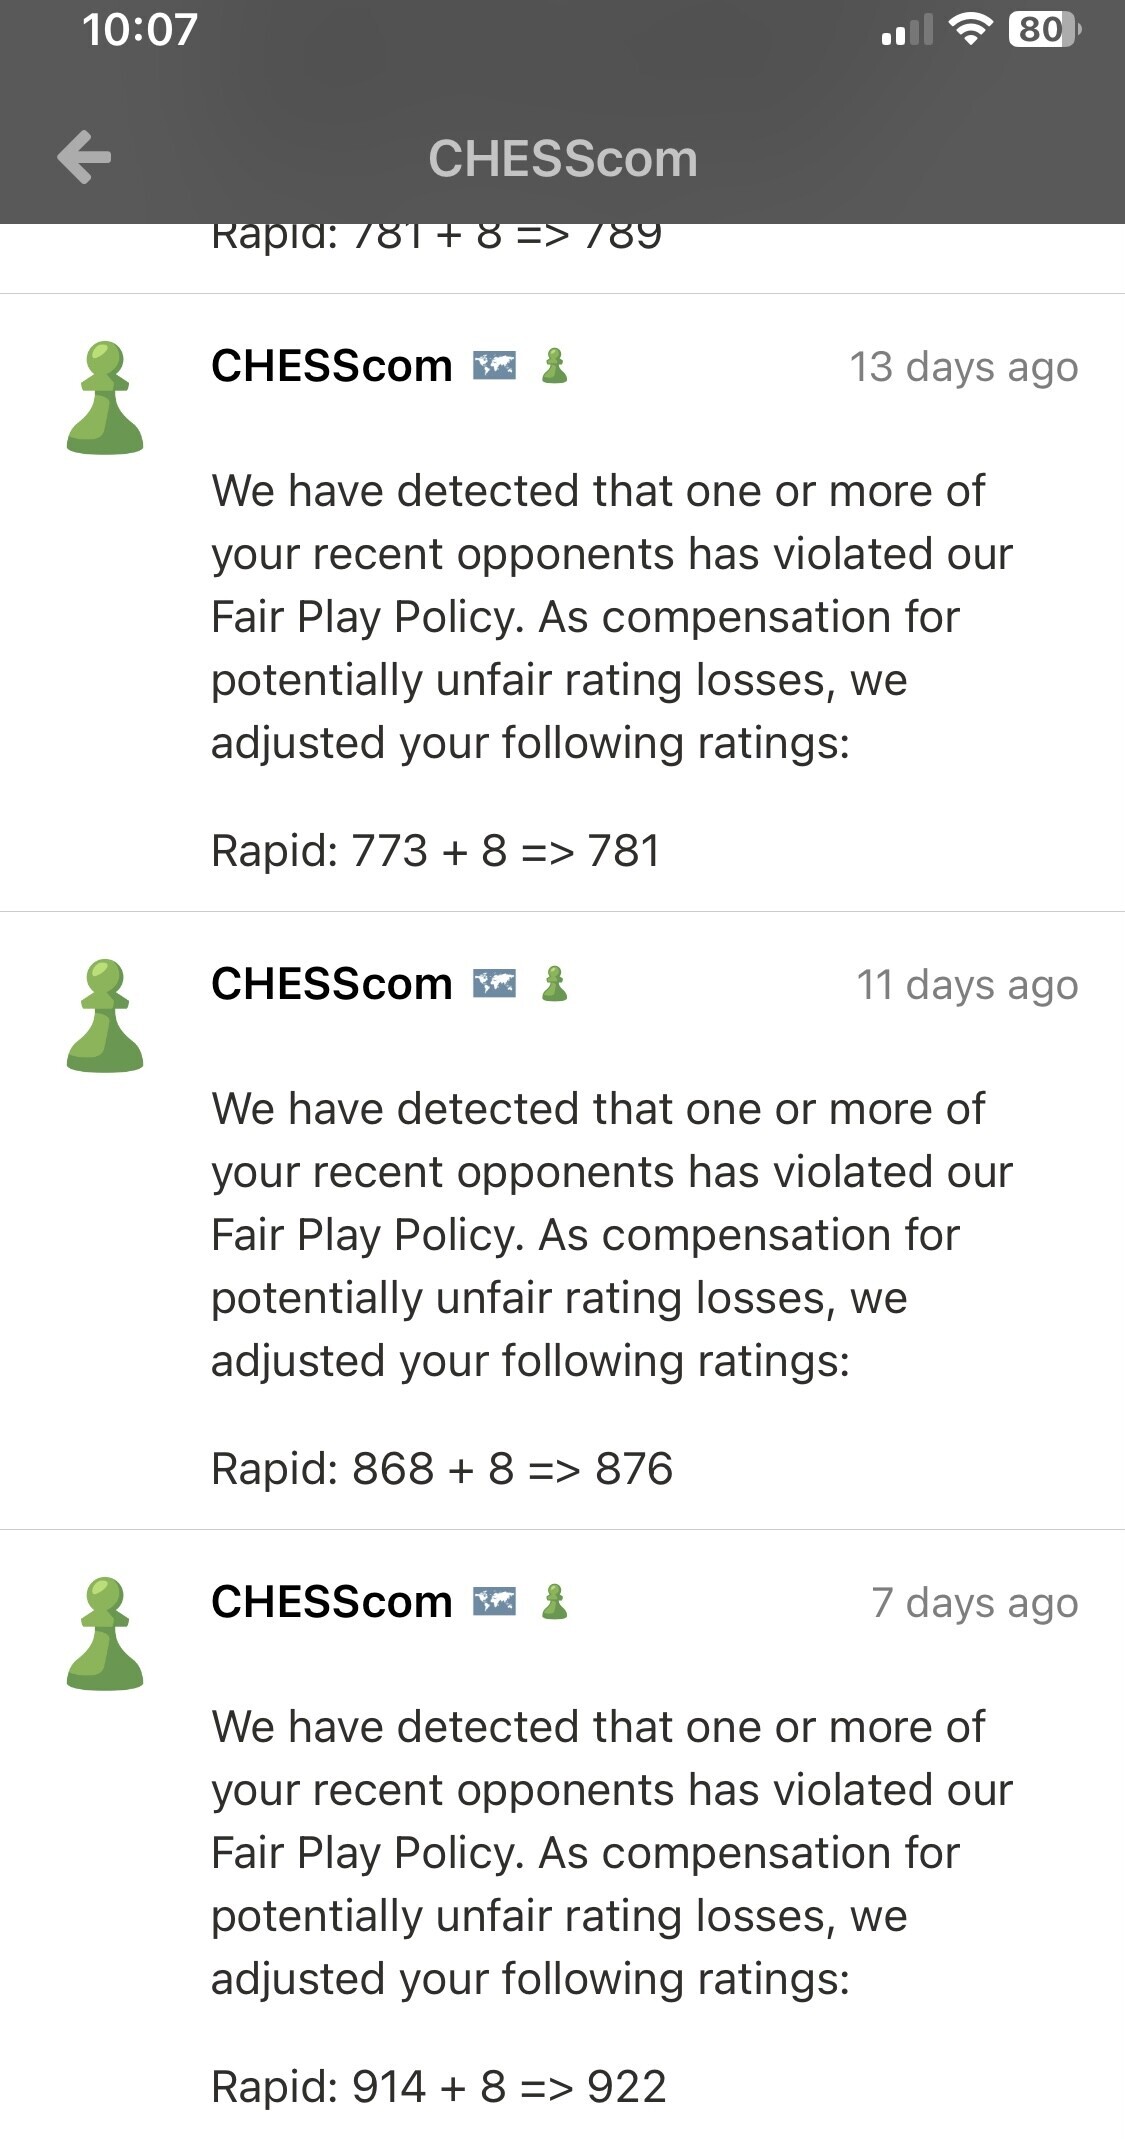Select the Rapid 914 + 8 rating line
1125x2139 pixels.
pos(439,2087)
